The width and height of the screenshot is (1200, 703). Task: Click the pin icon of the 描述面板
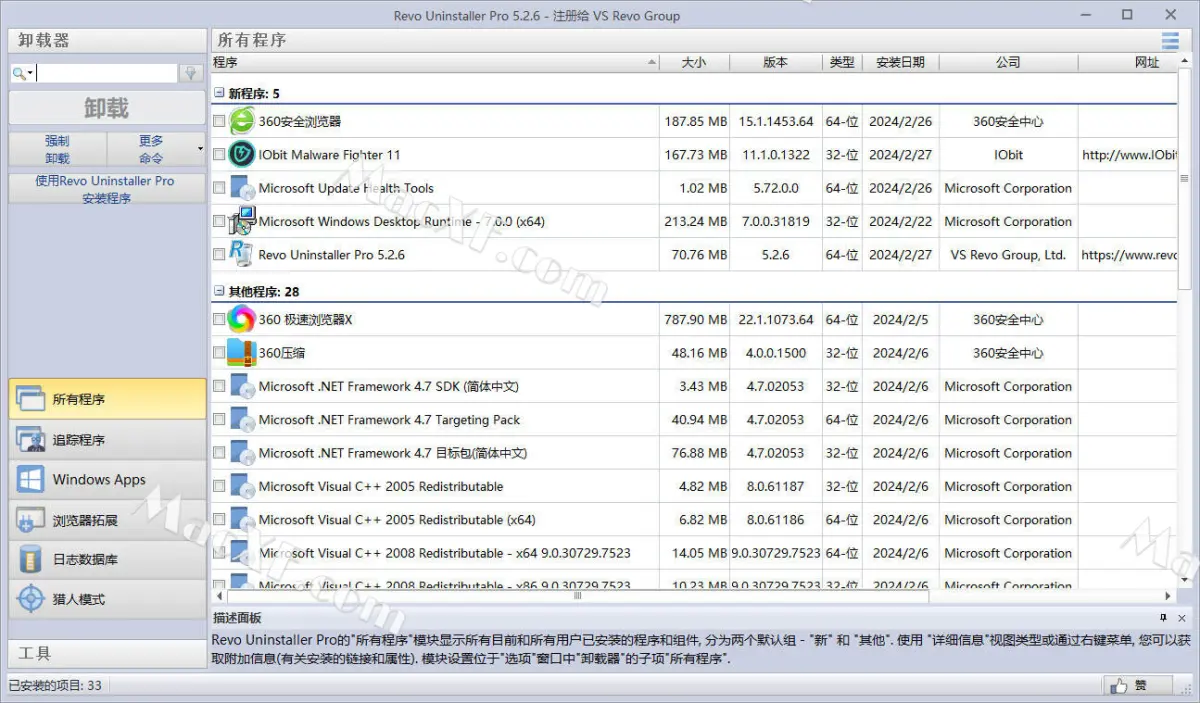[1163, 618]
